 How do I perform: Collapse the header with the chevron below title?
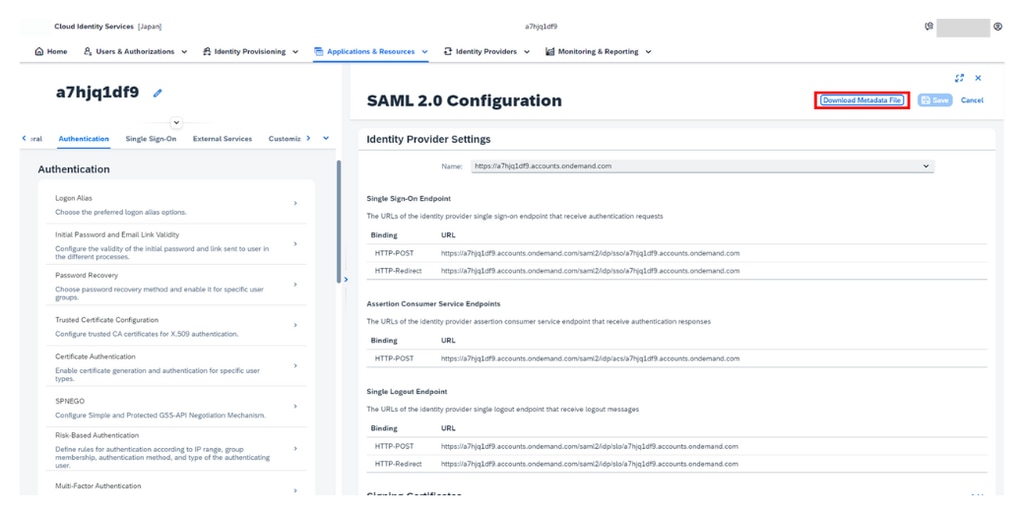177,123
